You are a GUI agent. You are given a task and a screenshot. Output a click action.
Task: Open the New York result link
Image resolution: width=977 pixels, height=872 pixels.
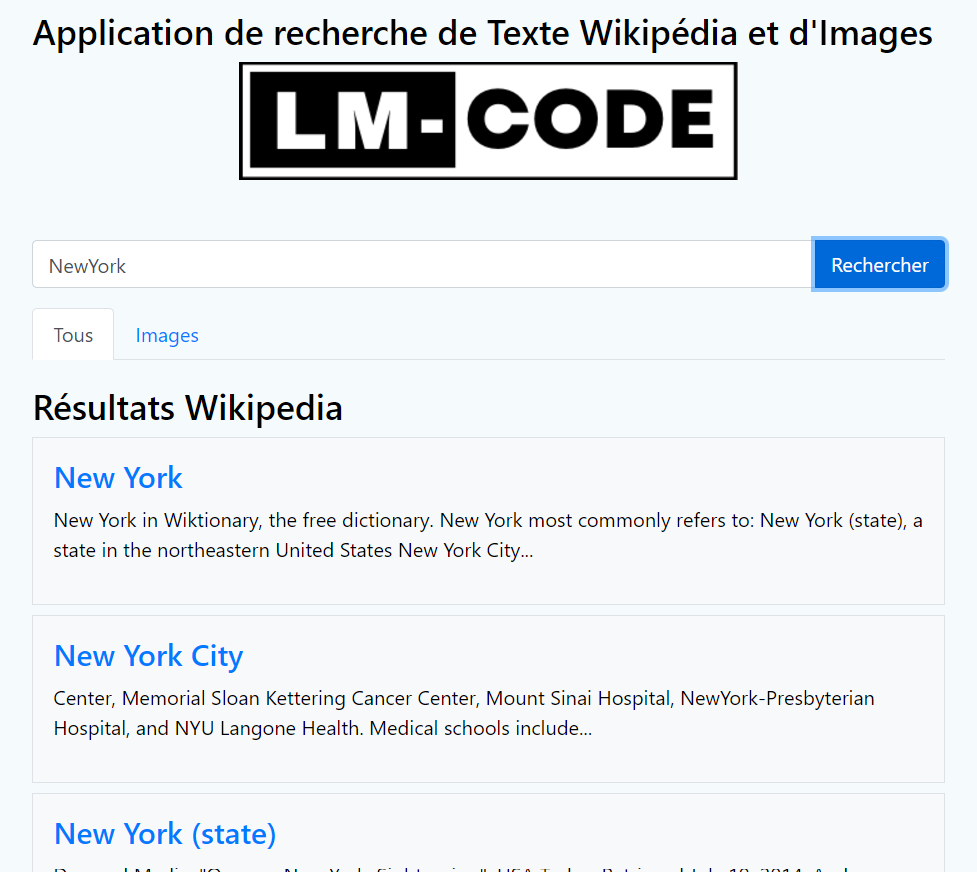(118, 478)
